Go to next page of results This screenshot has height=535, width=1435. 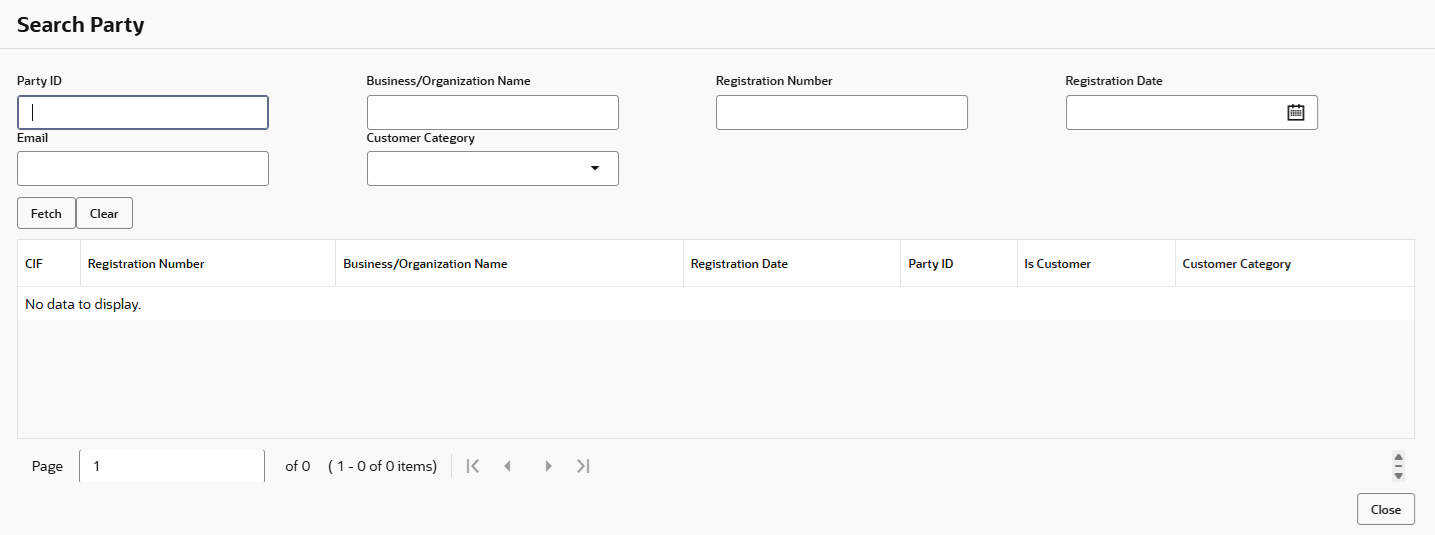[x=547, y=466]
